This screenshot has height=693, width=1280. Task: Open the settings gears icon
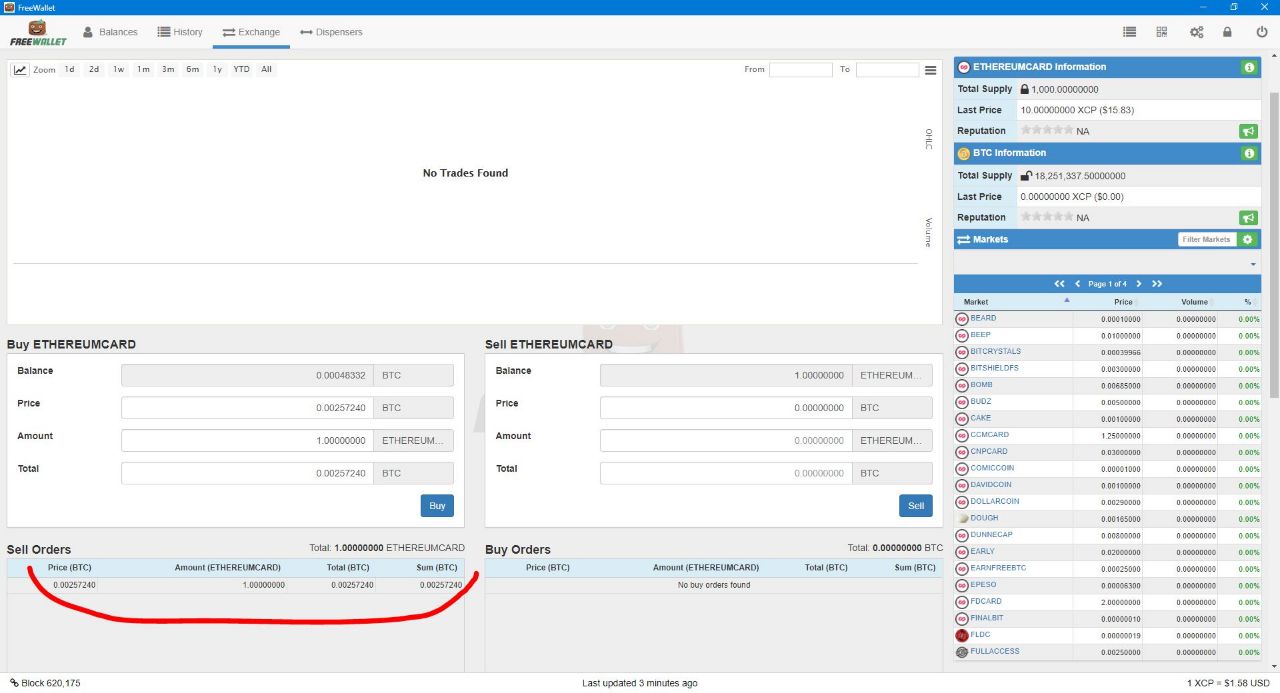point(1196,32)
